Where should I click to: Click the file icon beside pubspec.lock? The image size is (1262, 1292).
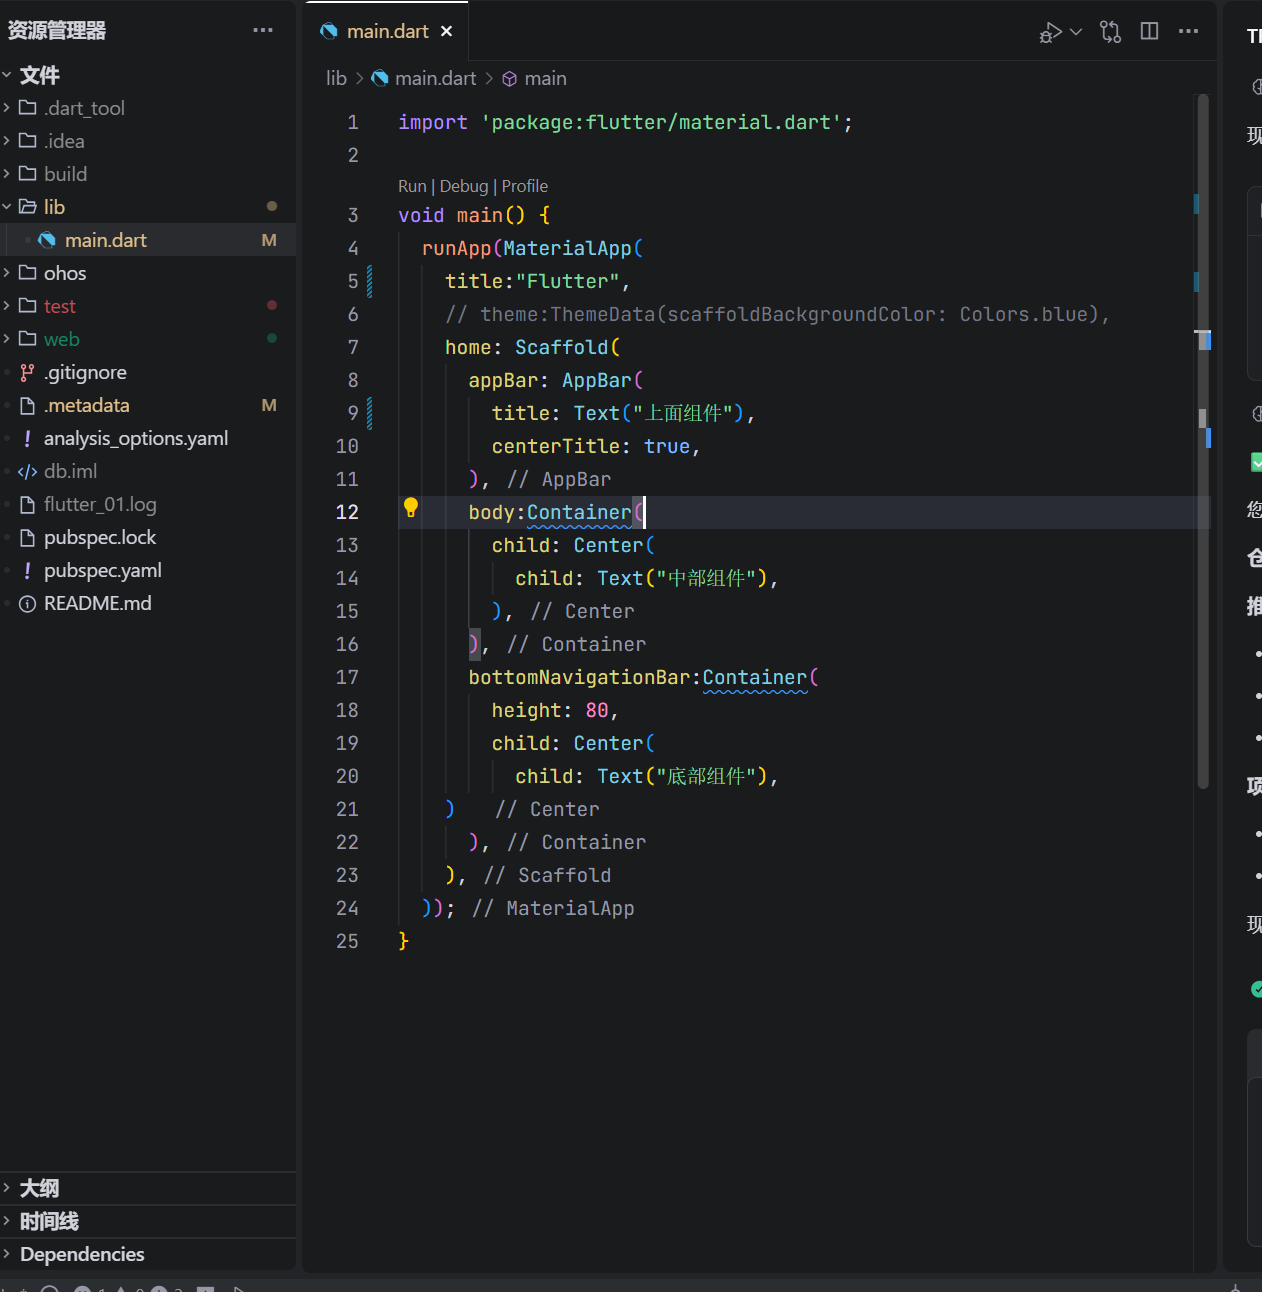pyautogui.click(x=27, y=537)
